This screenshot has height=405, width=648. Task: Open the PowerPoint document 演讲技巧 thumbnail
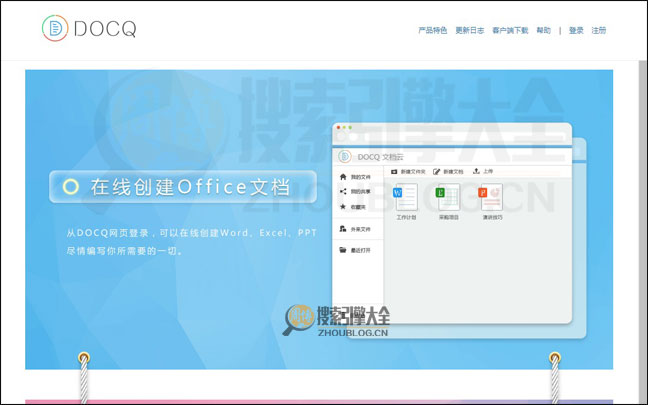point(491,197)
